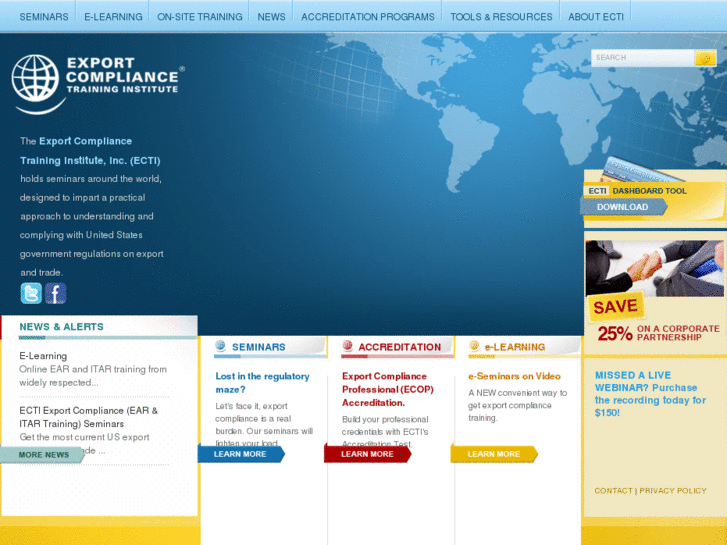Open the Contact footer link
This screenshot has width=727, height=545.
pos(613,491)
